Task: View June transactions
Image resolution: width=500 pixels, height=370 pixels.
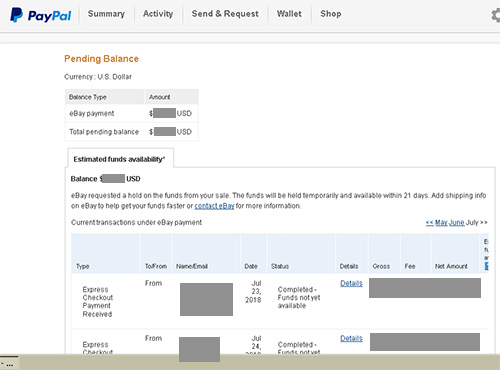Action: (456, 222)
